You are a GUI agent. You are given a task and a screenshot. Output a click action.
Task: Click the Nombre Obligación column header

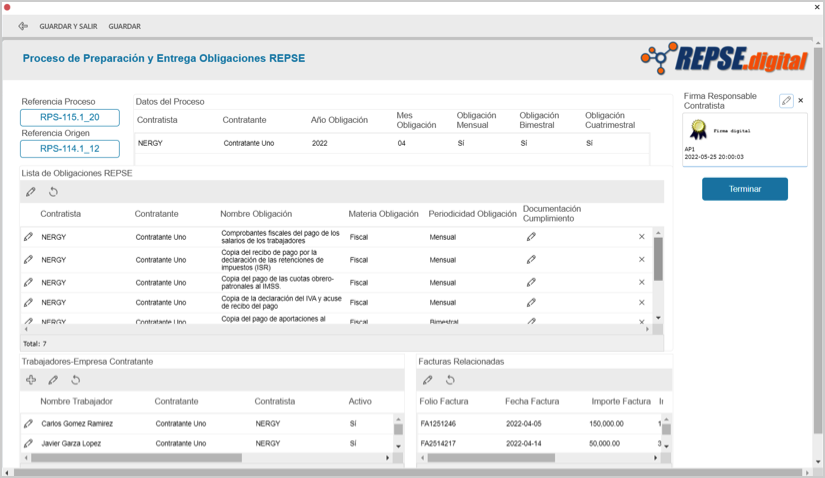tap(256, 214)
